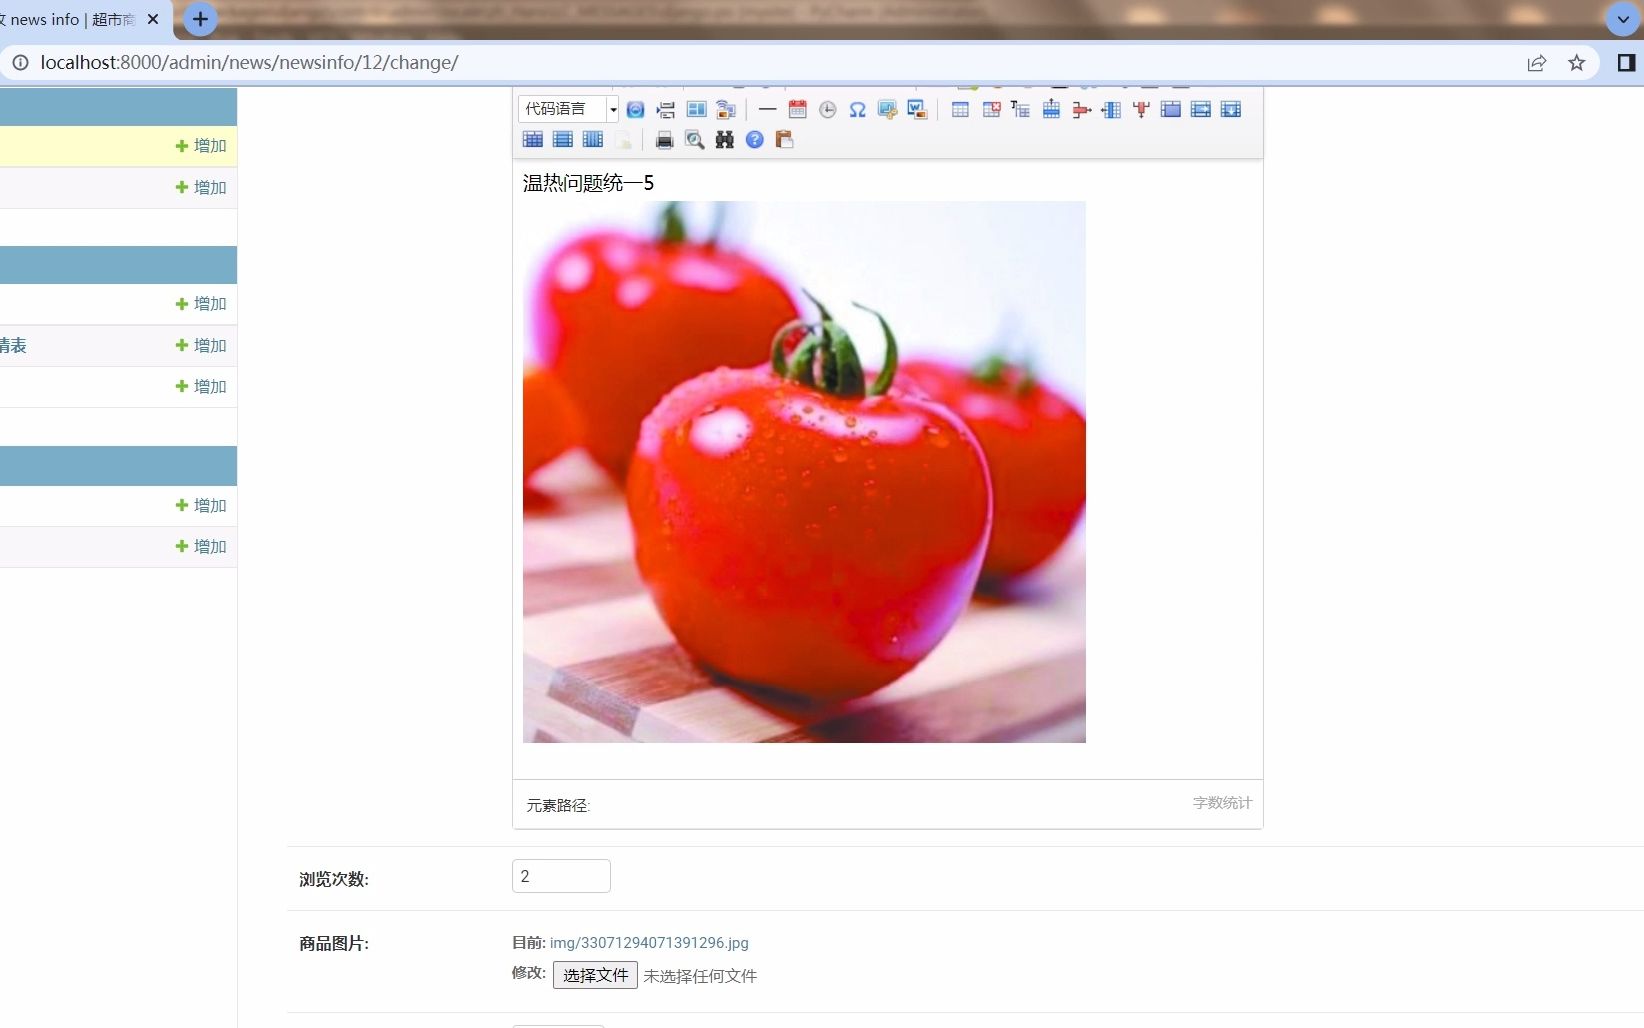The image size is (1644, 1028).
Task: Insert the current time using clock icon
Action: [827, 110]
